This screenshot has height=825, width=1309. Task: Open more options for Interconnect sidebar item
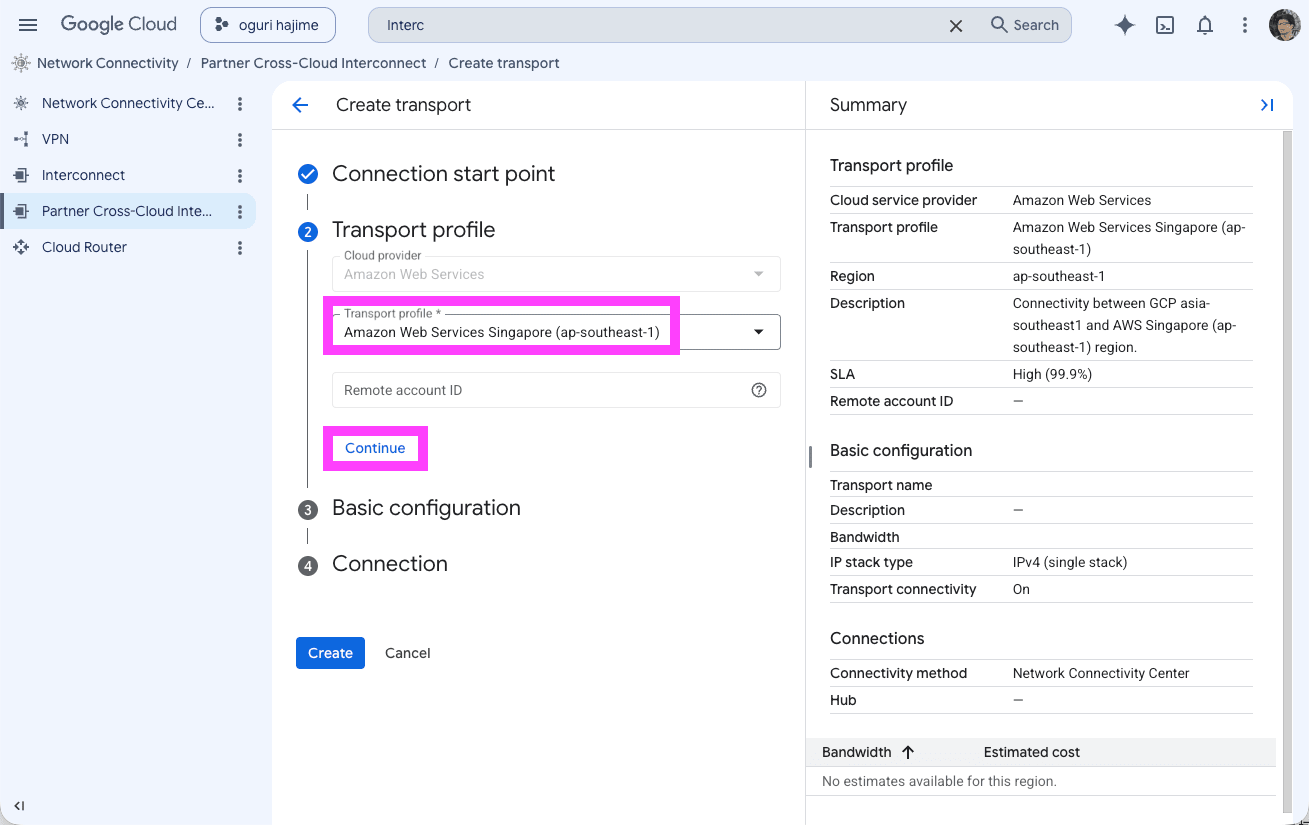240,175
